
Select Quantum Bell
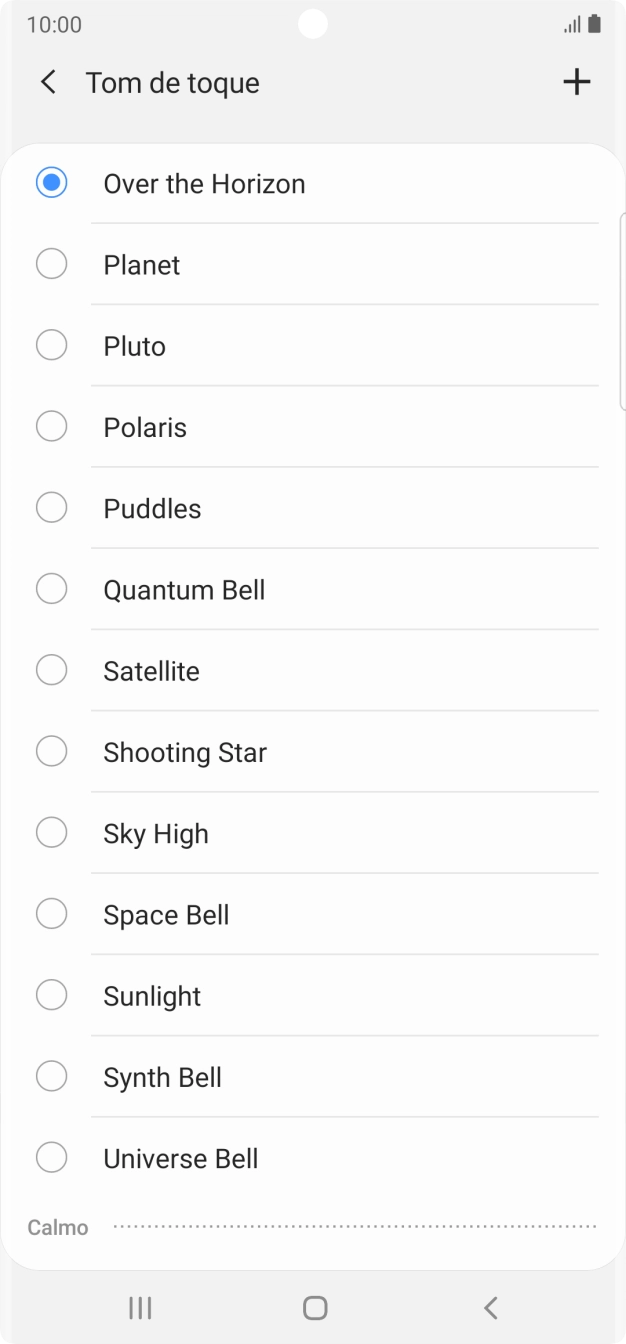tap(51, 588)
